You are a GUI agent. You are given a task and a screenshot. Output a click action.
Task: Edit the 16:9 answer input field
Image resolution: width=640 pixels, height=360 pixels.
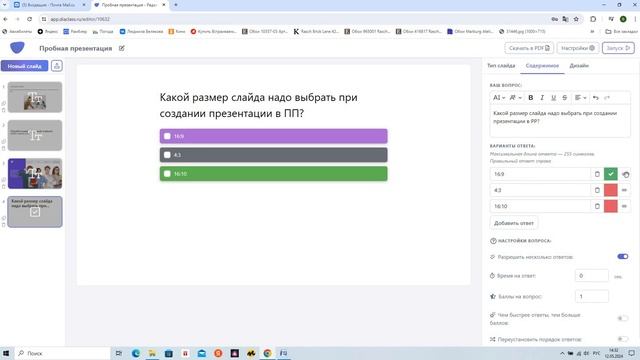click(x=540, y=174)
